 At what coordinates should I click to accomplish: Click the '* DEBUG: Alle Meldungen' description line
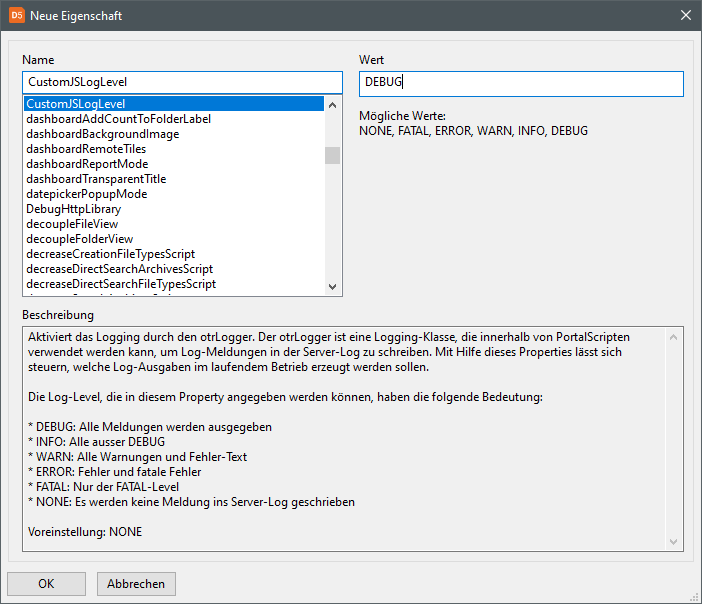coord(150,427)
